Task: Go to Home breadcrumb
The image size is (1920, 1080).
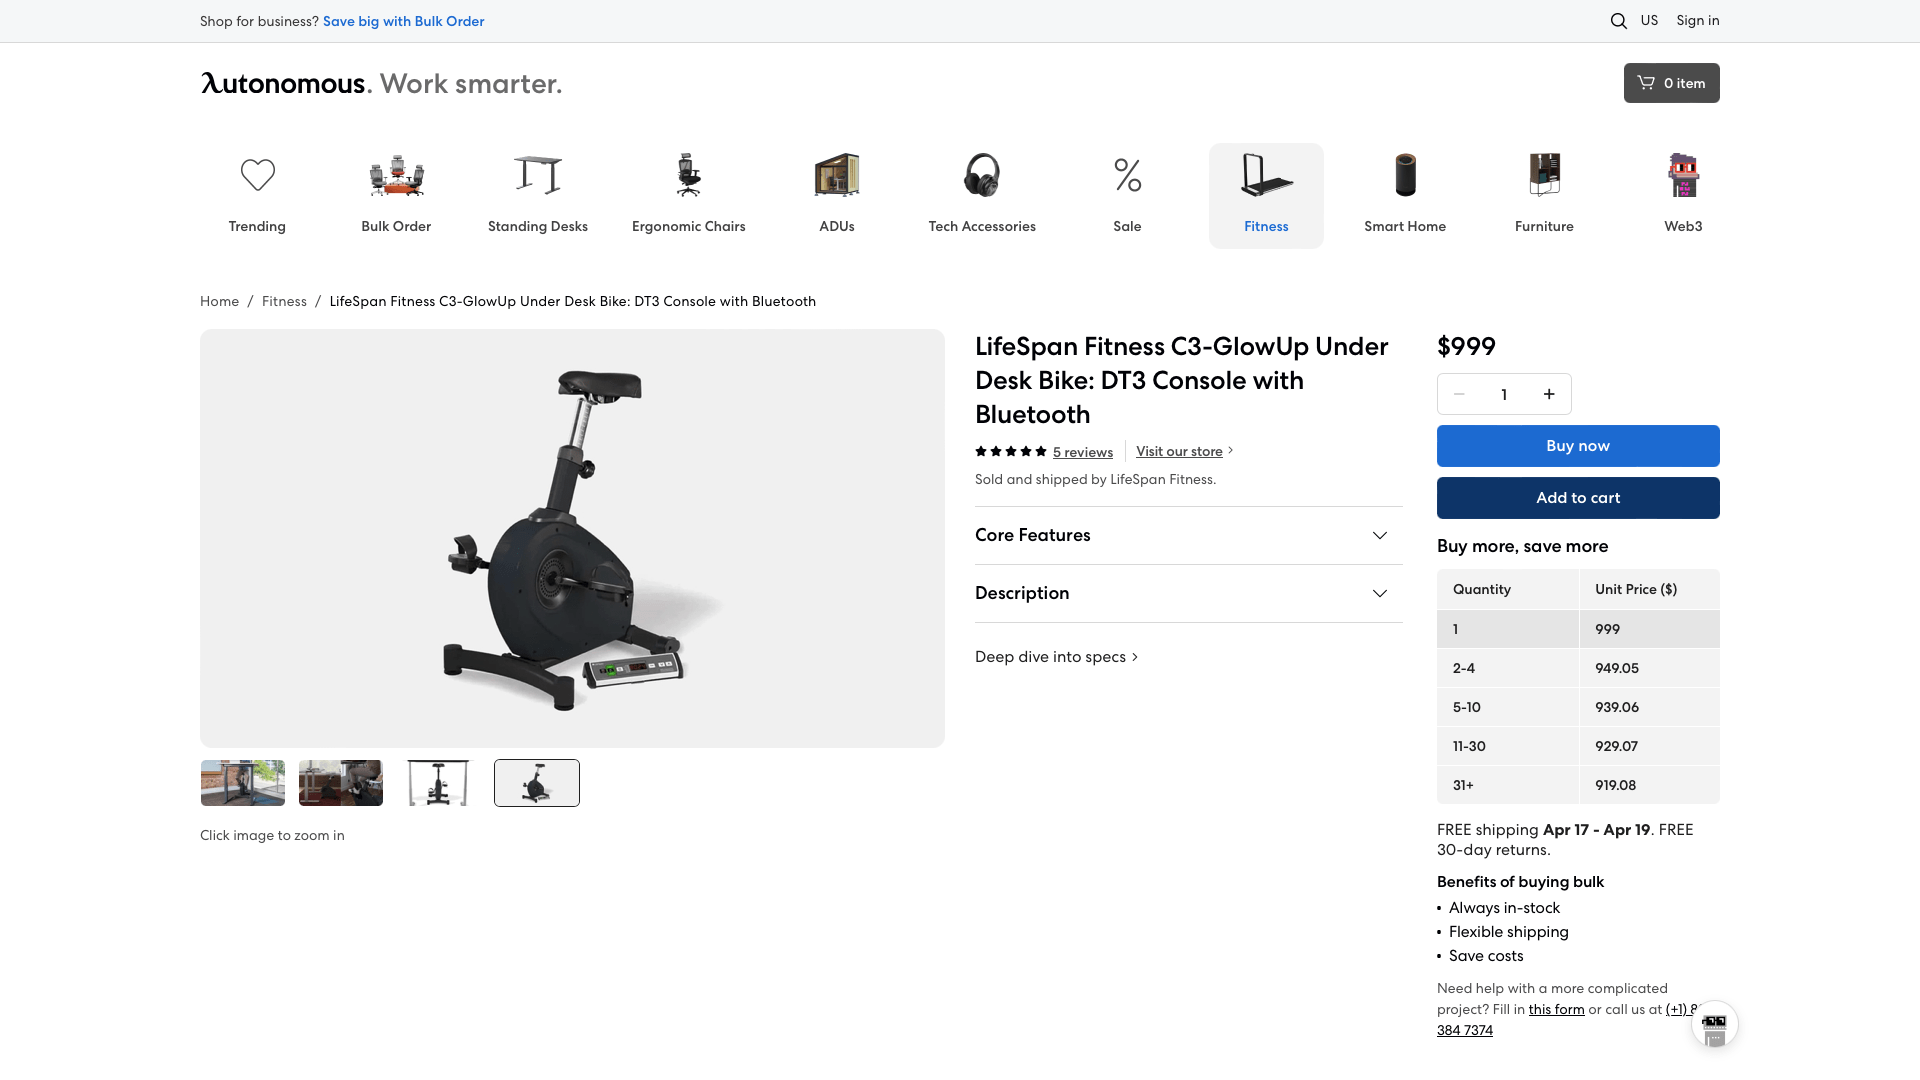Action: [219, 301]
